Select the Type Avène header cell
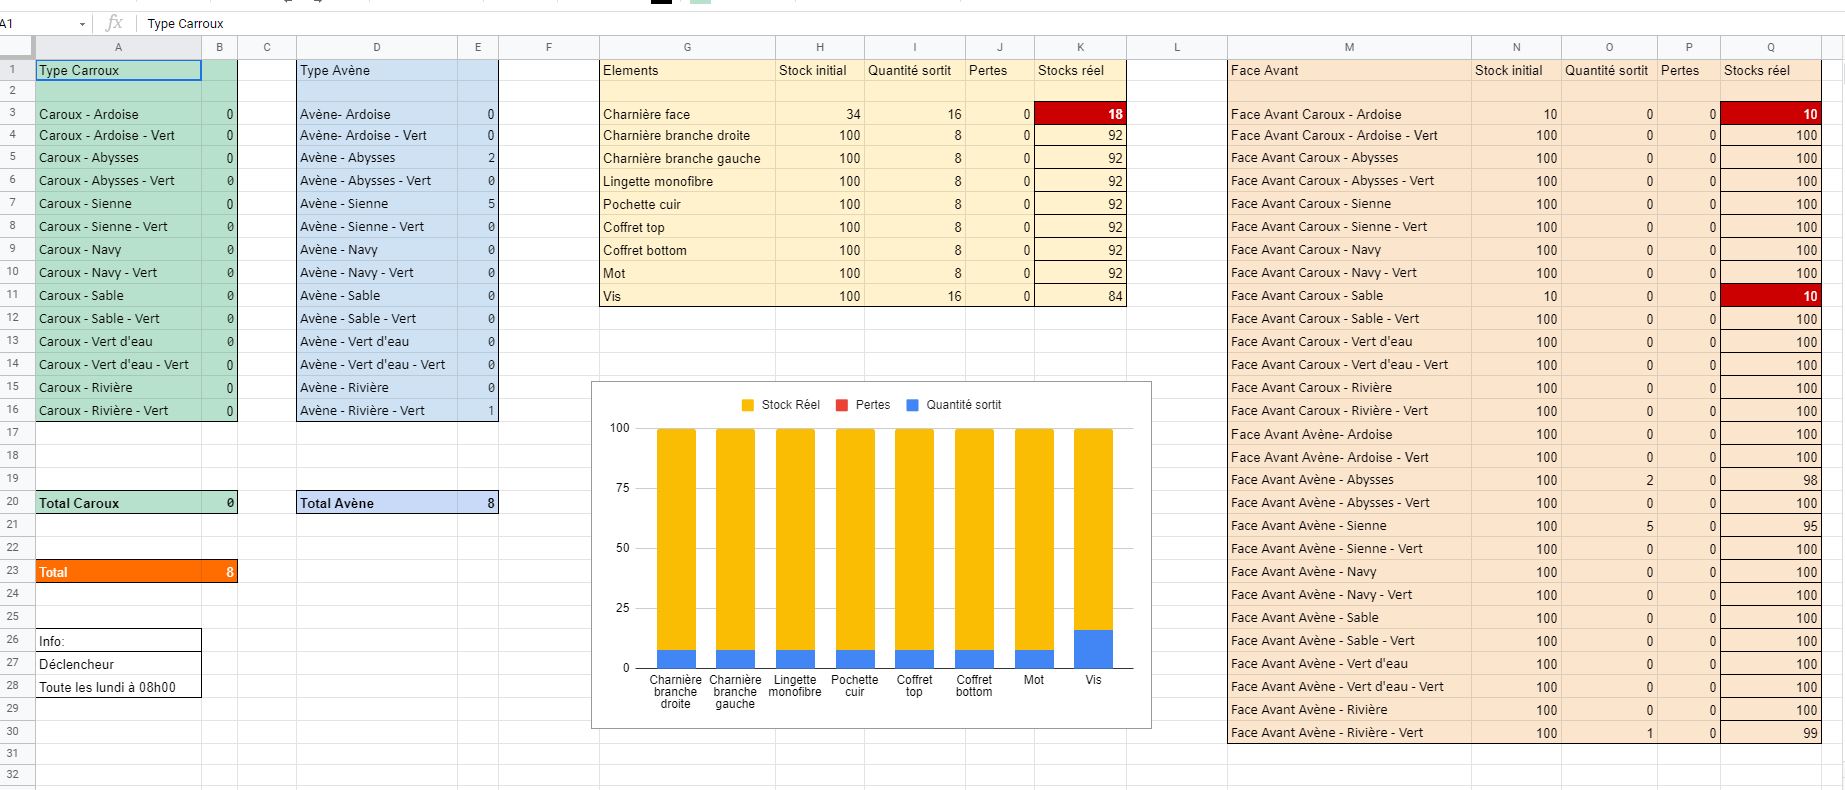1845x790 pixels. [x=376, y=70]
